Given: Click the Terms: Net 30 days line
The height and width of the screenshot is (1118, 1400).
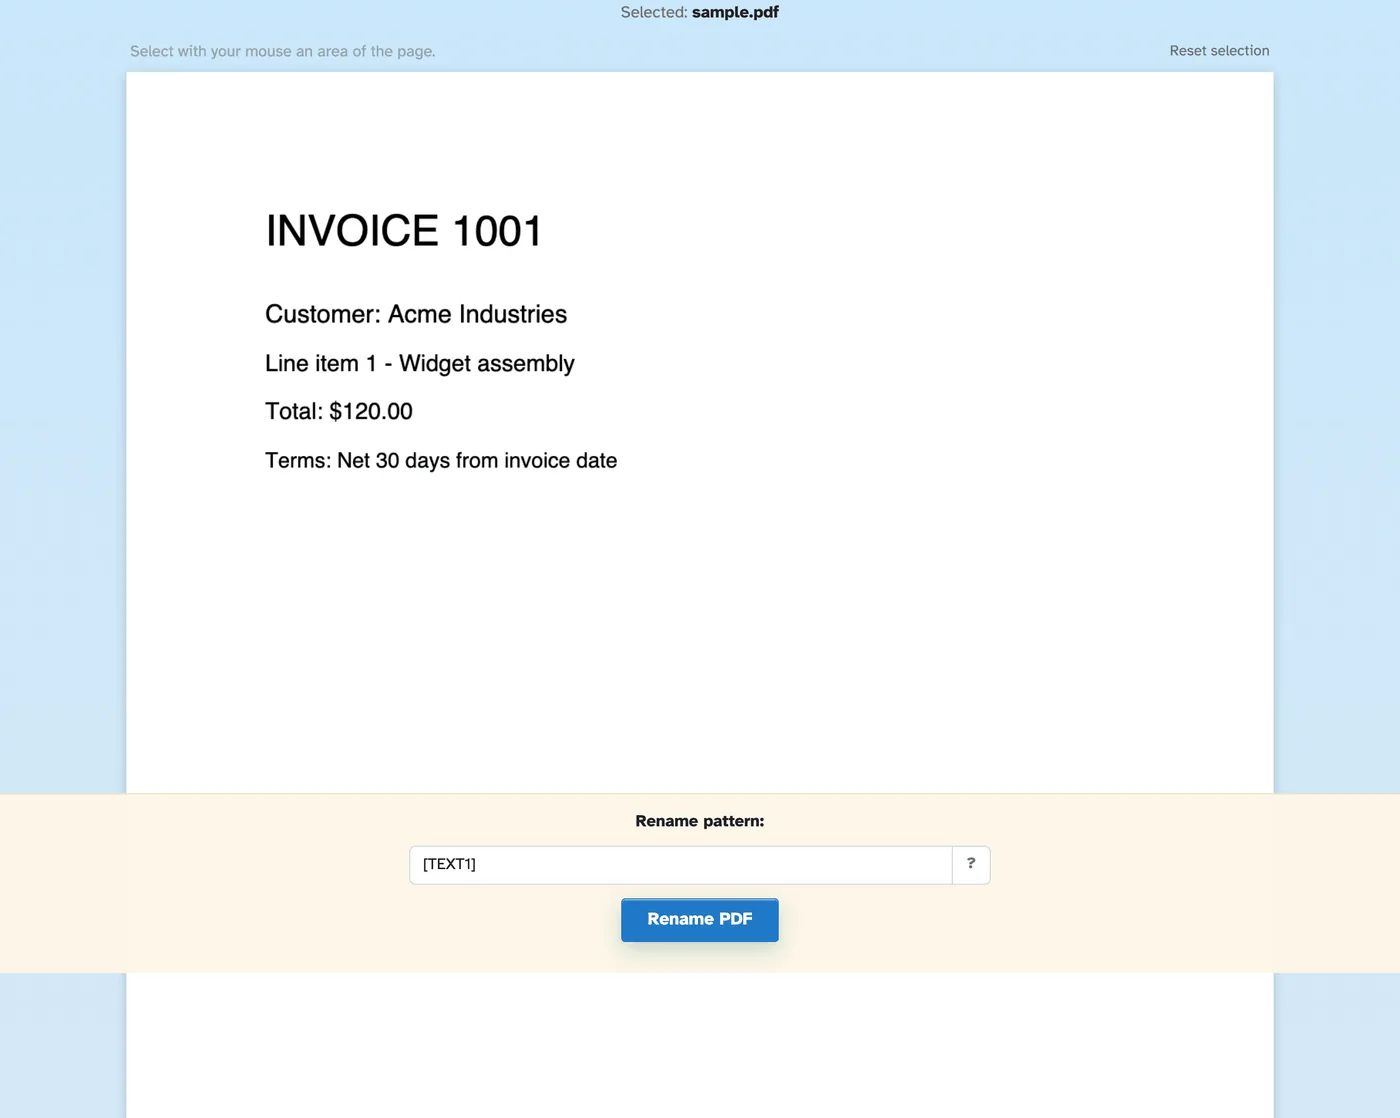Looking at the screenshot, I should point(441,460).
